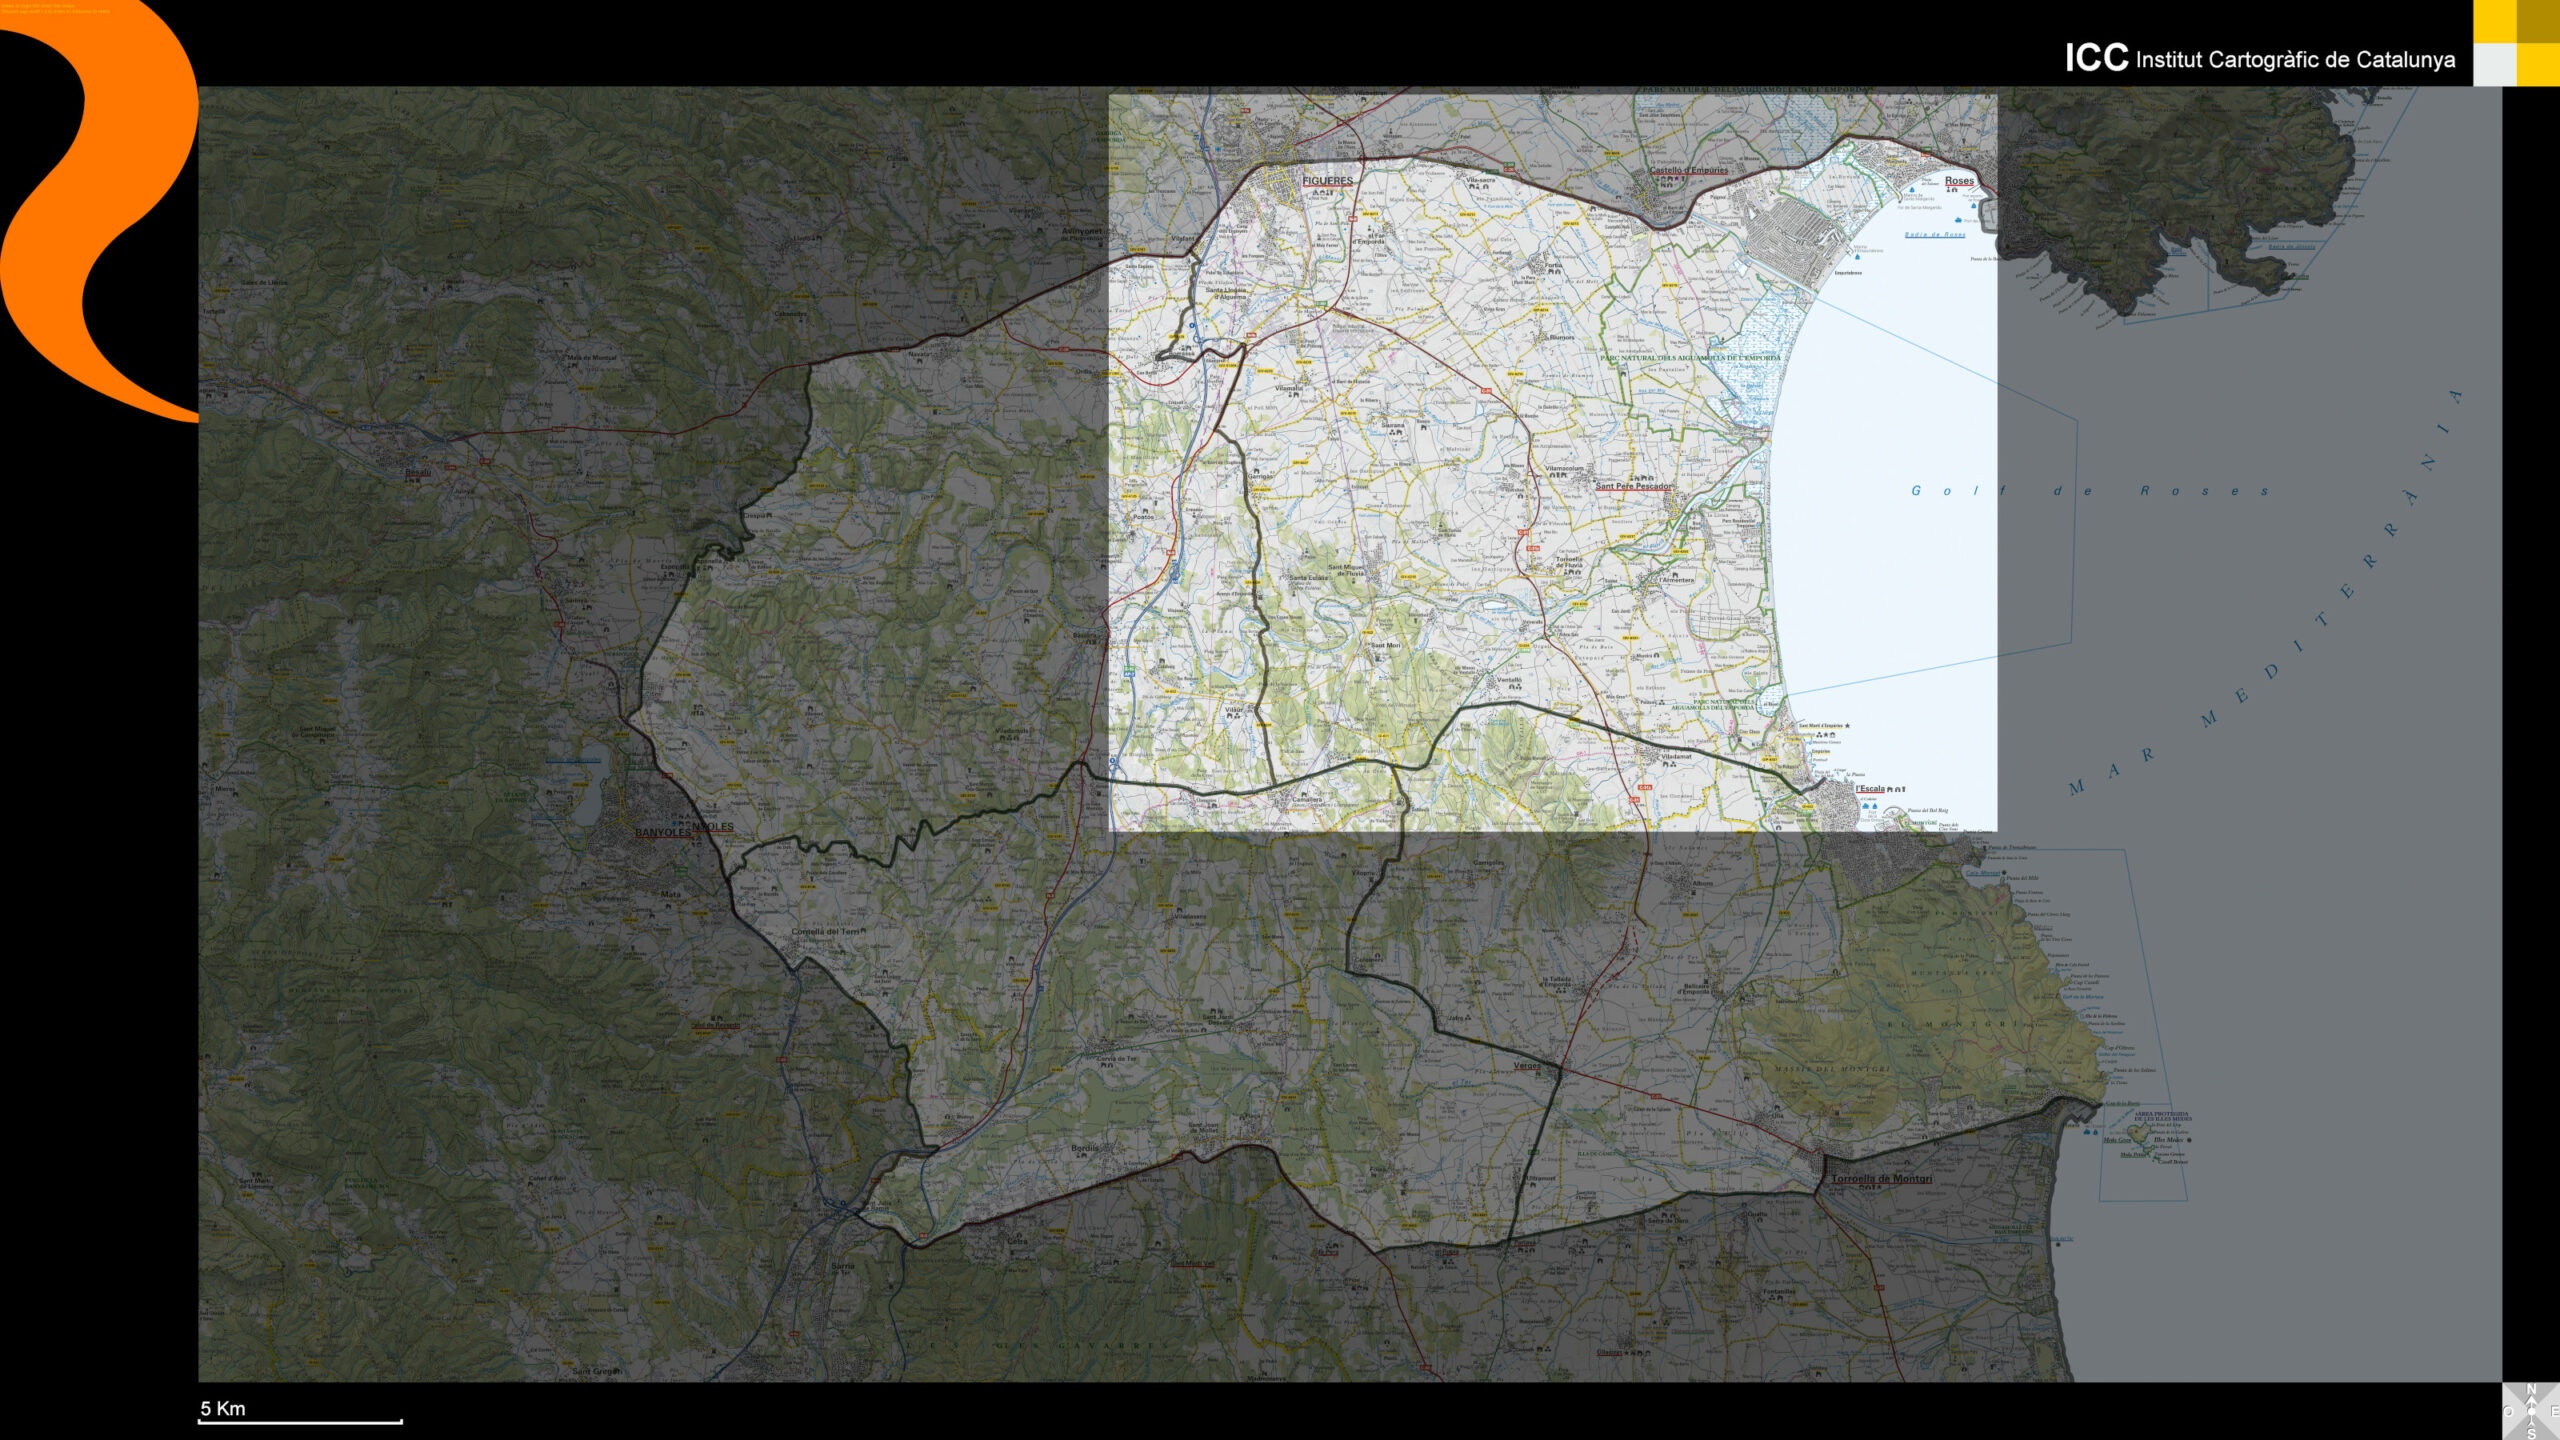The width and height of the screenshot is (2560, 1440).
Task: Click the Castelló d'Empúries label
Action: [1688, 170]
